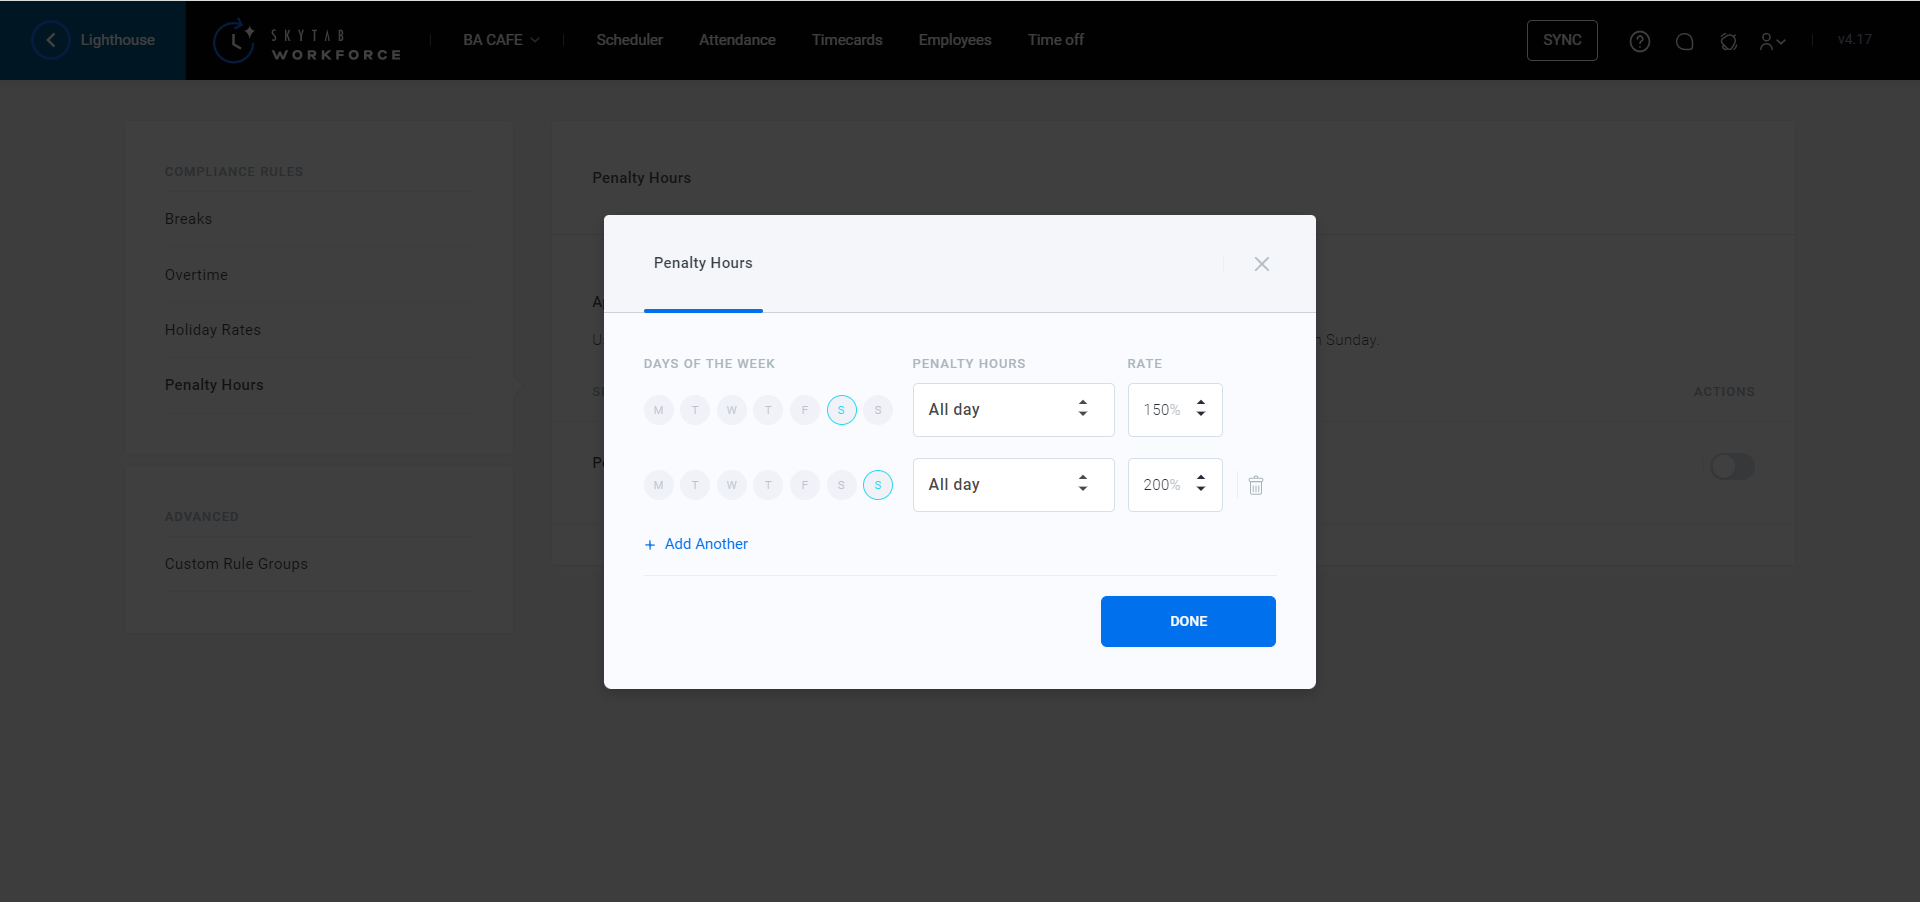Viewport: 1920px width, 902px height.
Task: Adjust the 150% rate stepper
Action: (x=1201, y=410)
